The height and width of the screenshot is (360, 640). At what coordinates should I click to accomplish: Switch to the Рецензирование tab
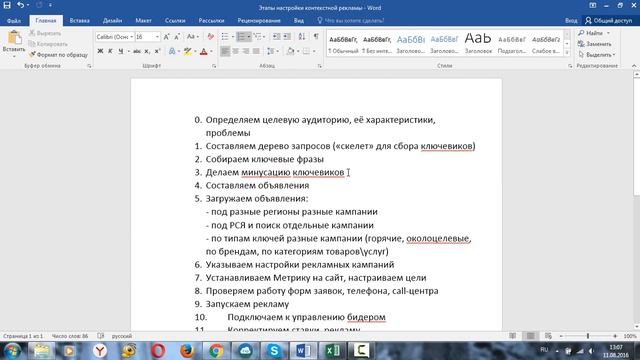pos(259,20)
